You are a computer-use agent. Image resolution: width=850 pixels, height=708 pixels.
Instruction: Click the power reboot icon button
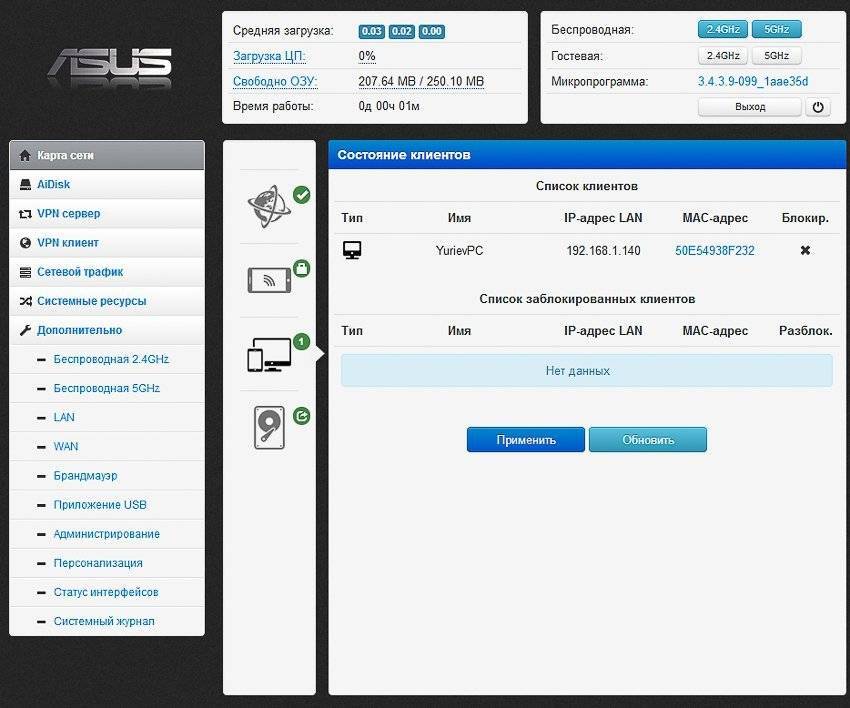pos(817,107)
